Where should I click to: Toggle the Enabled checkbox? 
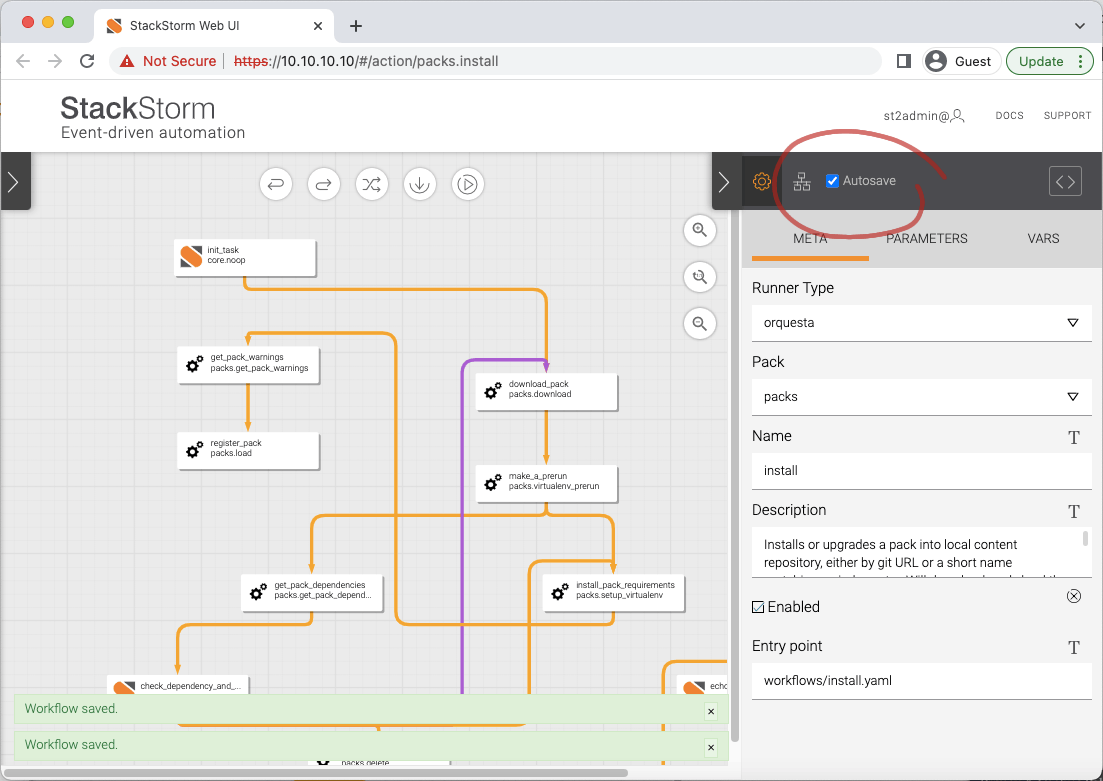(x=758, y=607)
